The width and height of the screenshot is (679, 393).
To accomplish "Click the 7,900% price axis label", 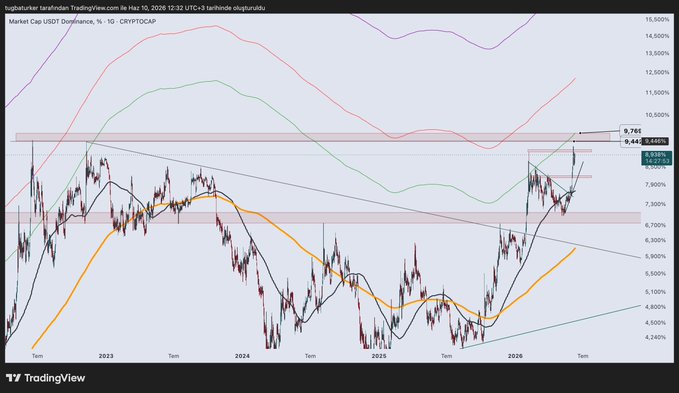I will coord(656,185).
